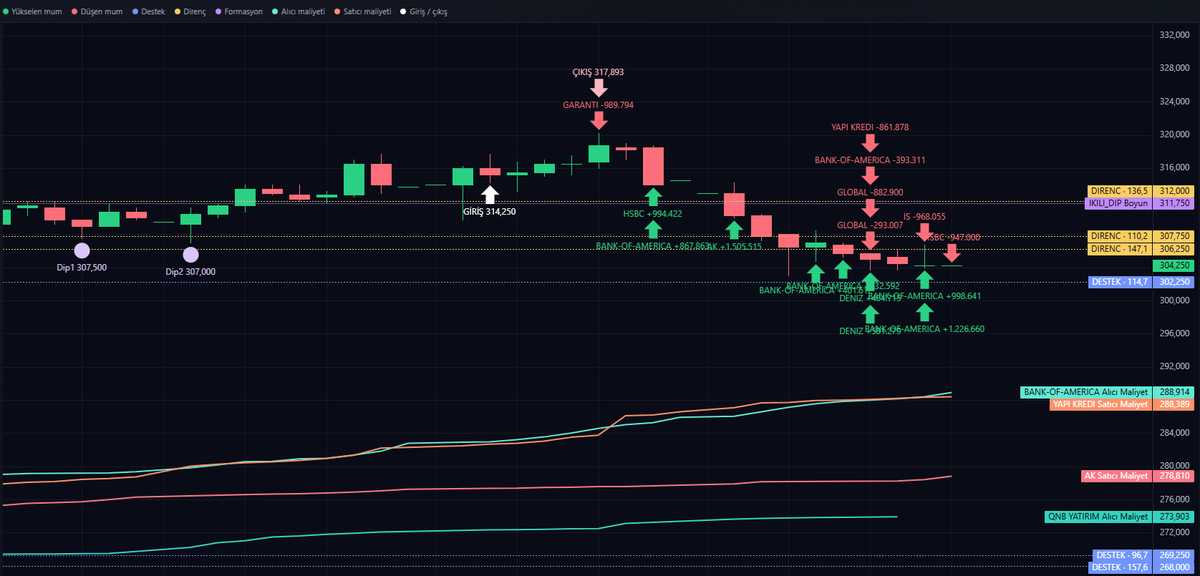Click the red arrow under GLOBAL -293.007
This screenshot has height=576, width=1200.
870,240
